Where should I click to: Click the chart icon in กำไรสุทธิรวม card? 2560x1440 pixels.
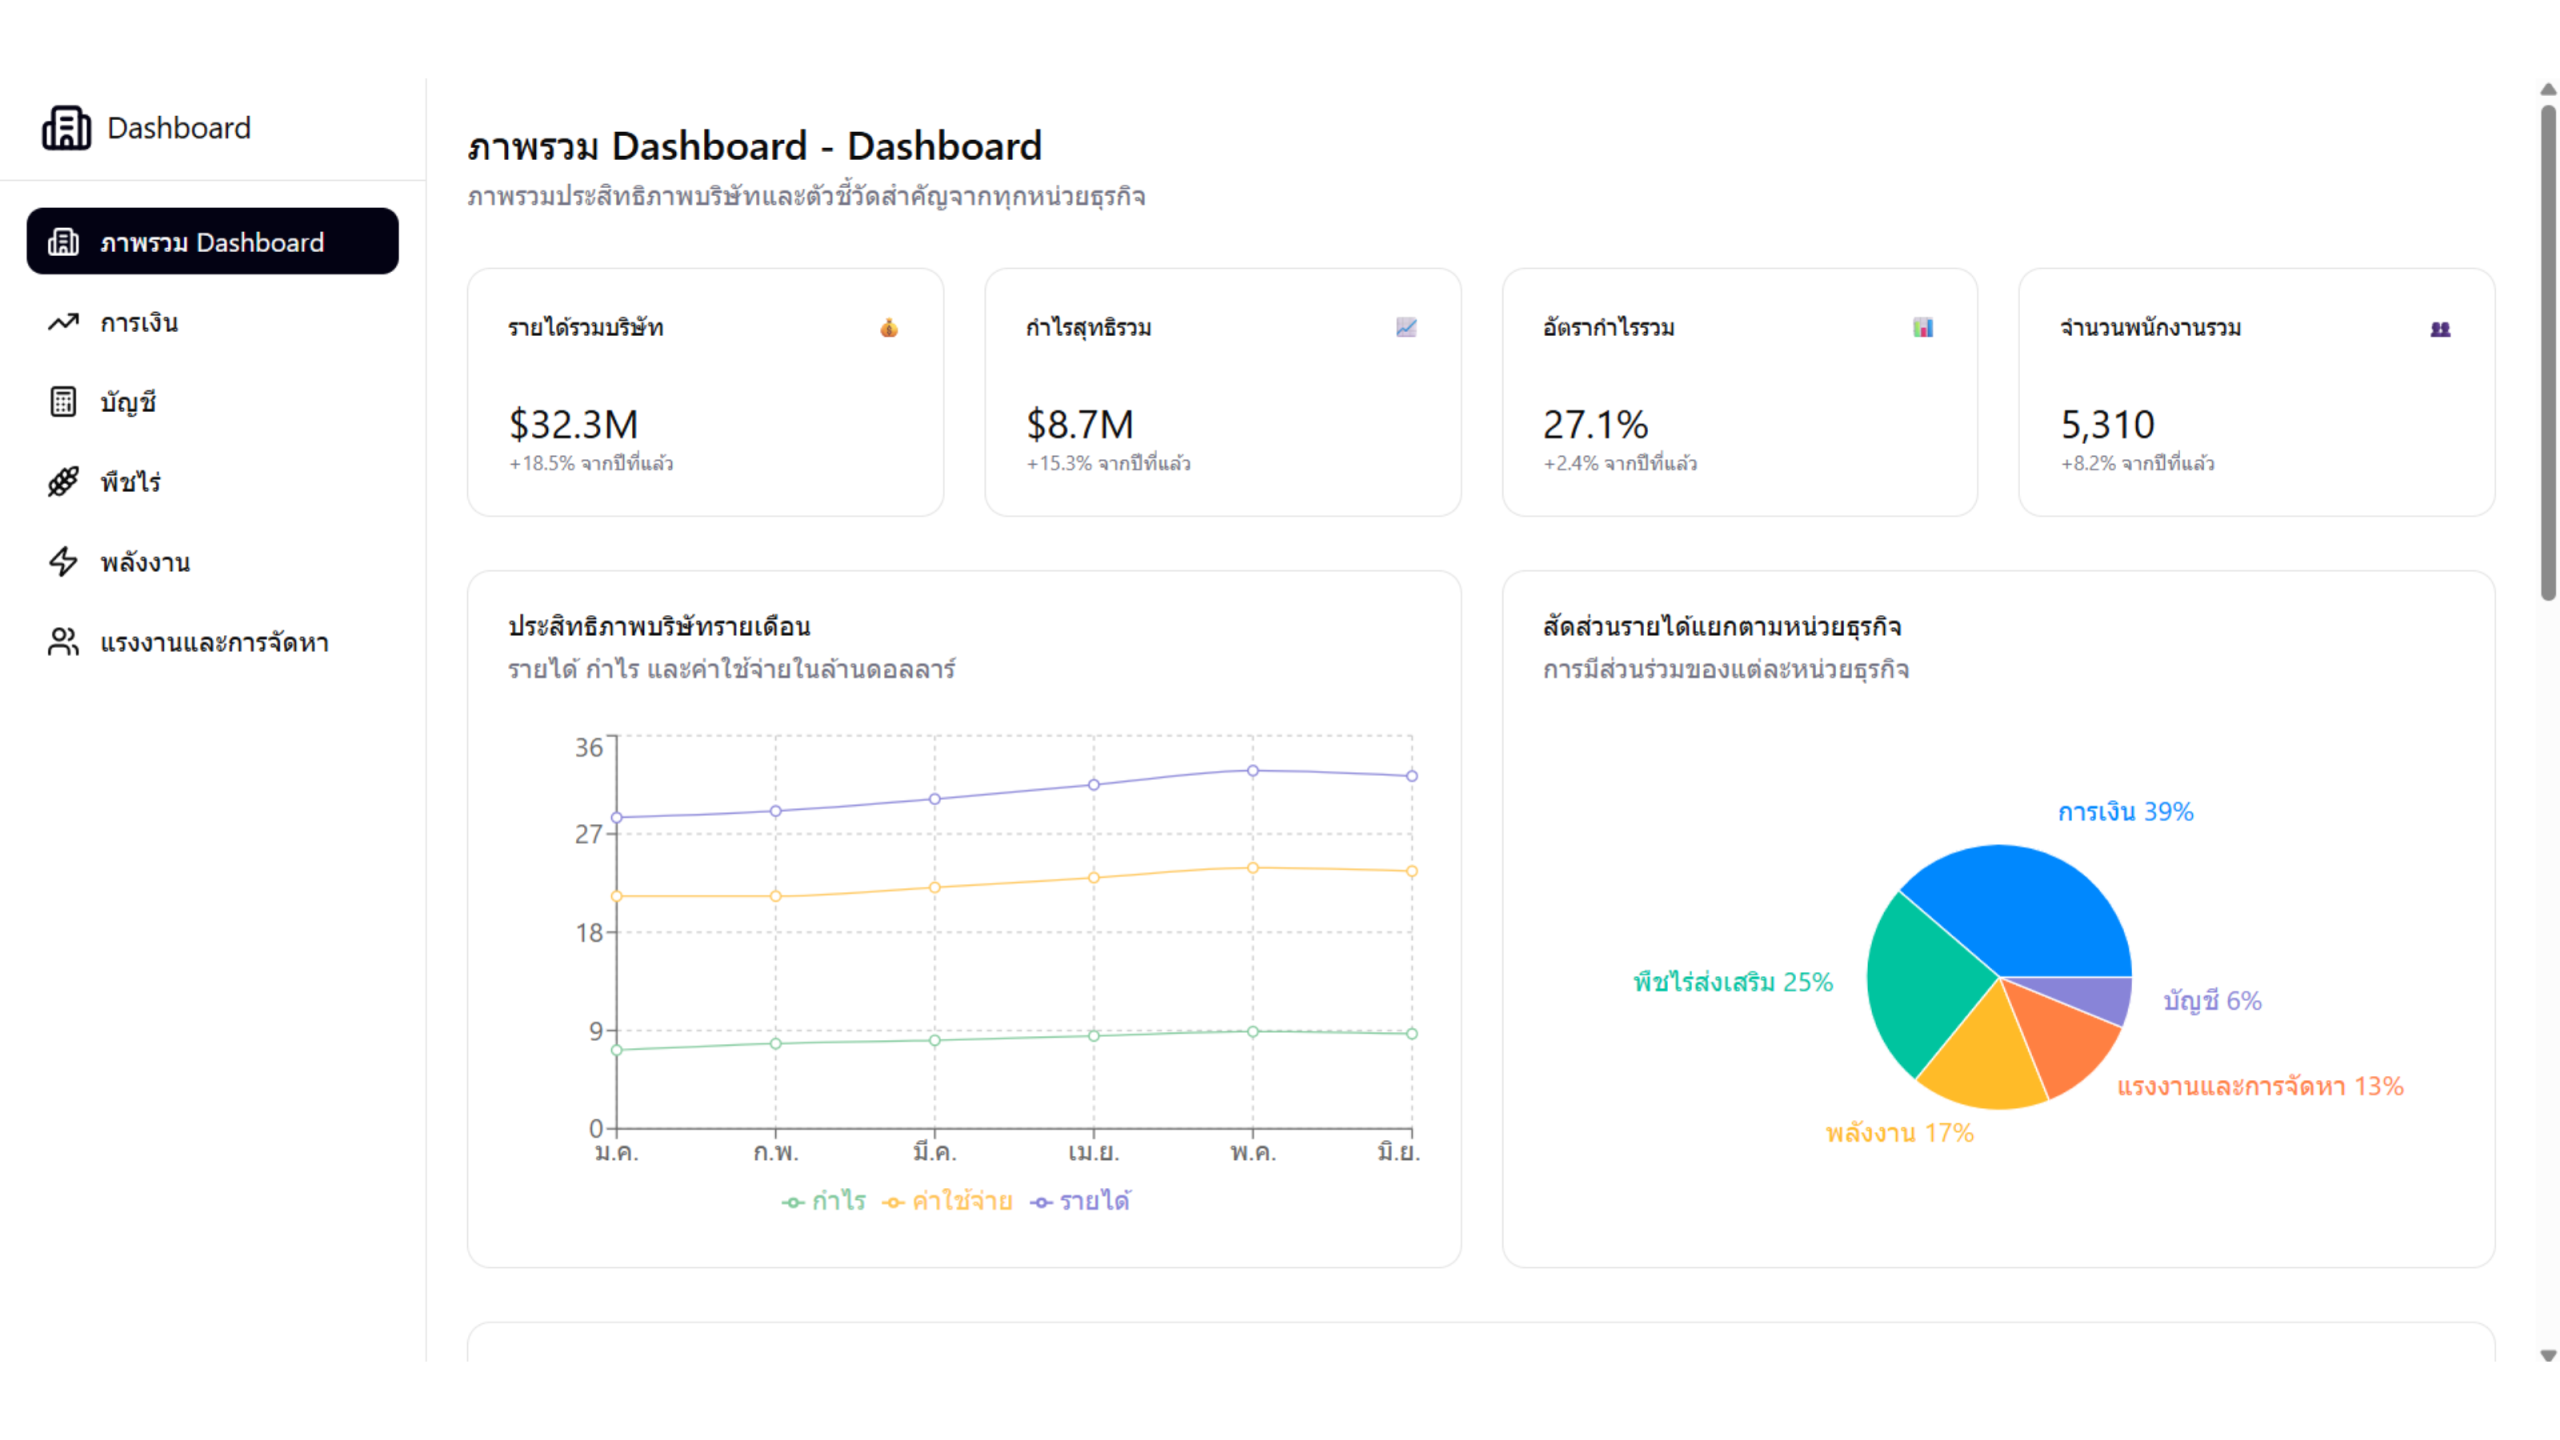(x=1406, y=328)
